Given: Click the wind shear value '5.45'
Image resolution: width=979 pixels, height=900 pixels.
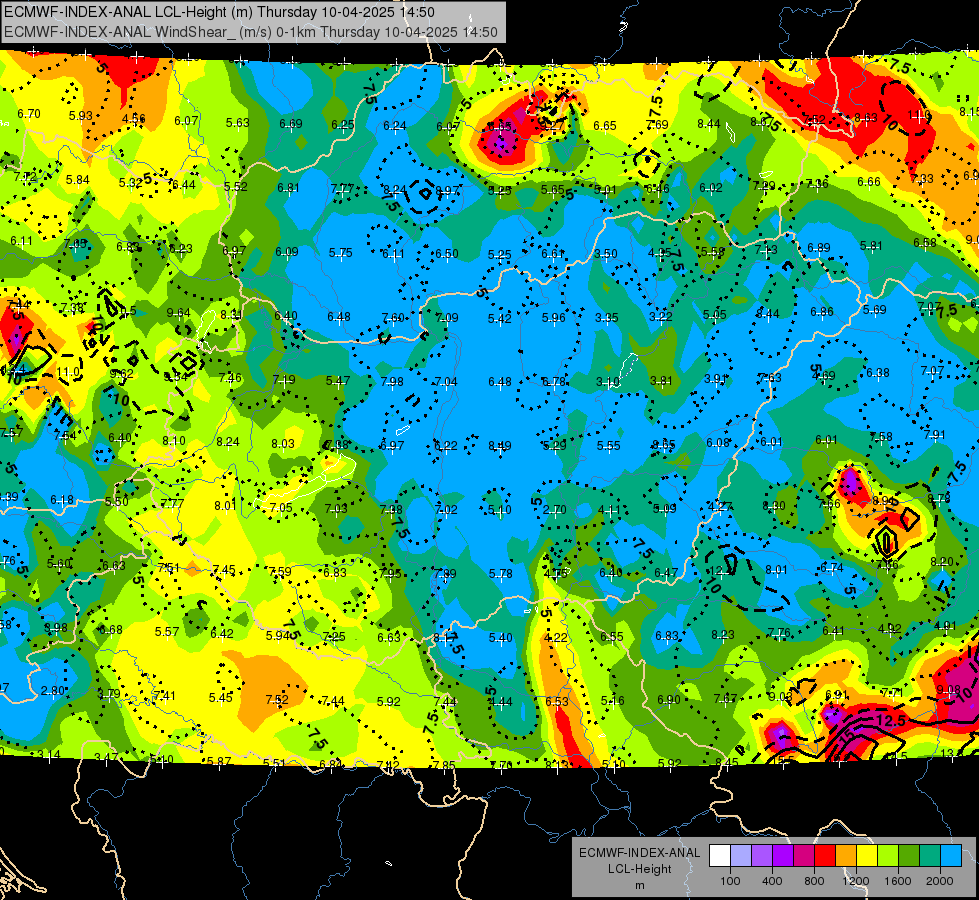Looking at the screenshot, I should (220, 698).
